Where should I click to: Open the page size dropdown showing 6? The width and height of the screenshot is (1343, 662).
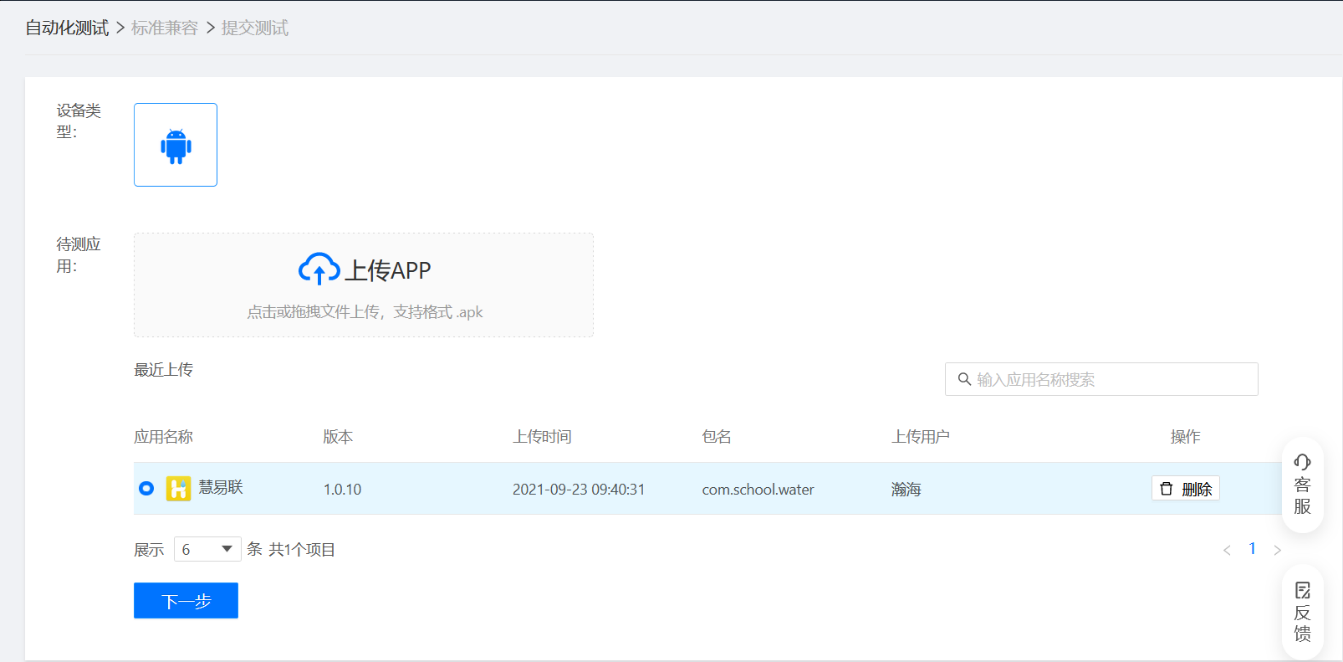pos(207,549)
